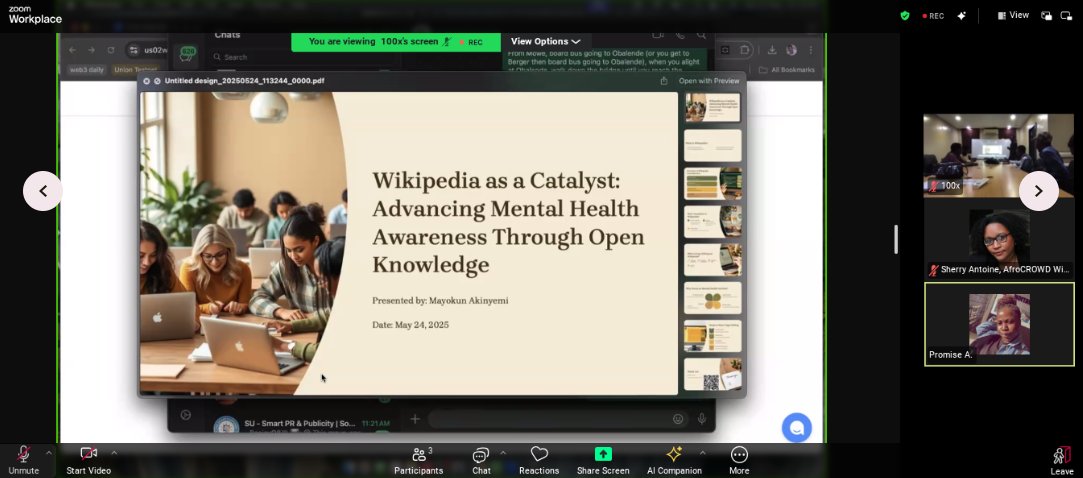Select 100x participant video tile
The image size is (1083, 478).
(x=999, y=155)
